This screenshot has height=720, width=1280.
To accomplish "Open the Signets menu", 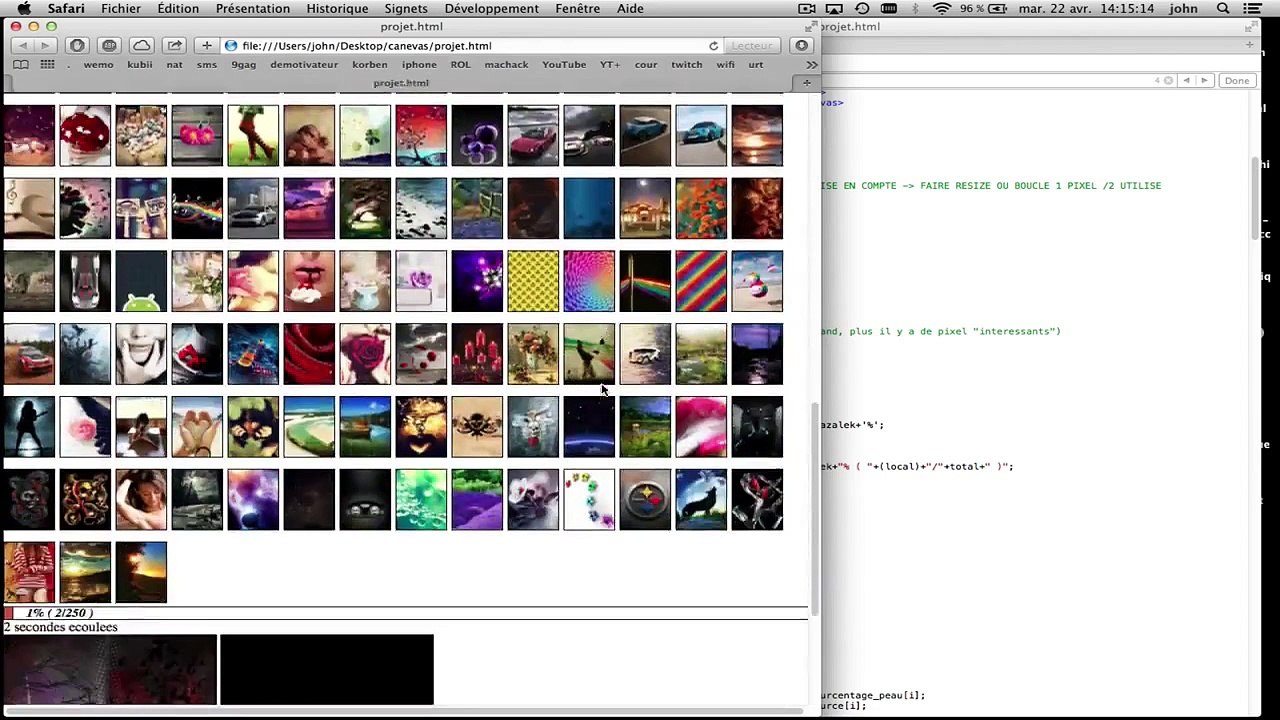I will point(406,9).
